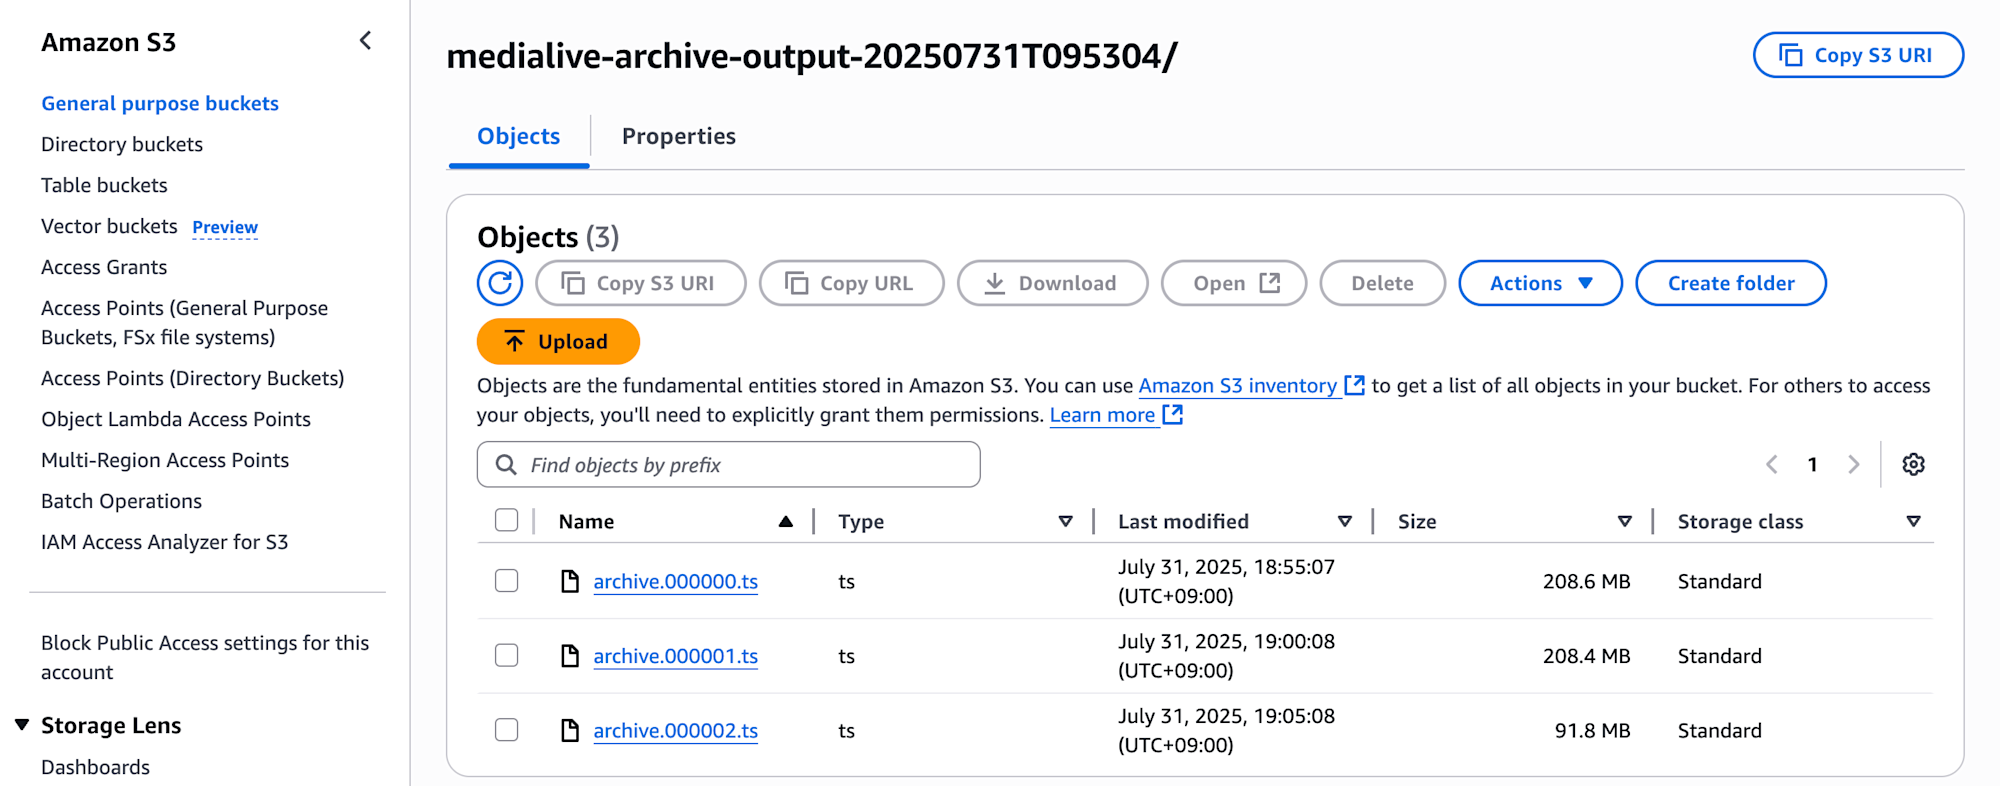
Task: Check the box for archive.000002.ts
Action: click(x=507, y=730)
